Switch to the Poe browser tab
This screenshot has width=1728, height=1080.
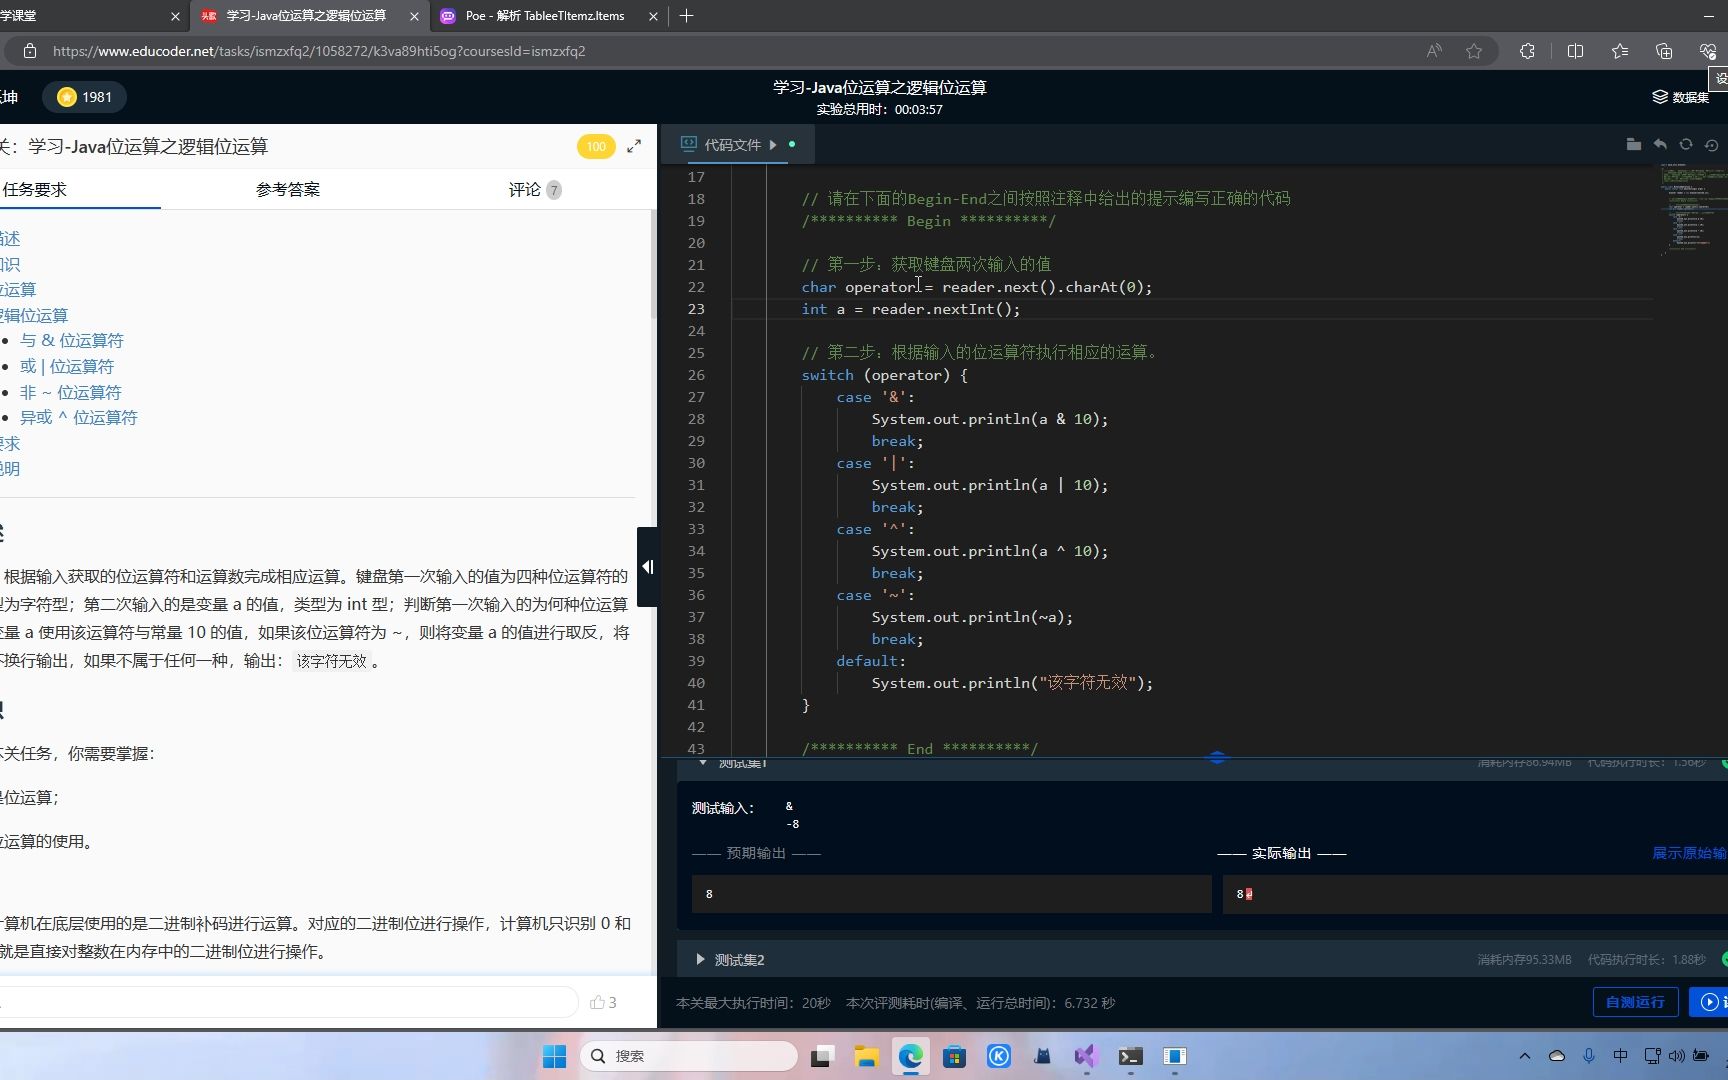click(x=545, y=16)
